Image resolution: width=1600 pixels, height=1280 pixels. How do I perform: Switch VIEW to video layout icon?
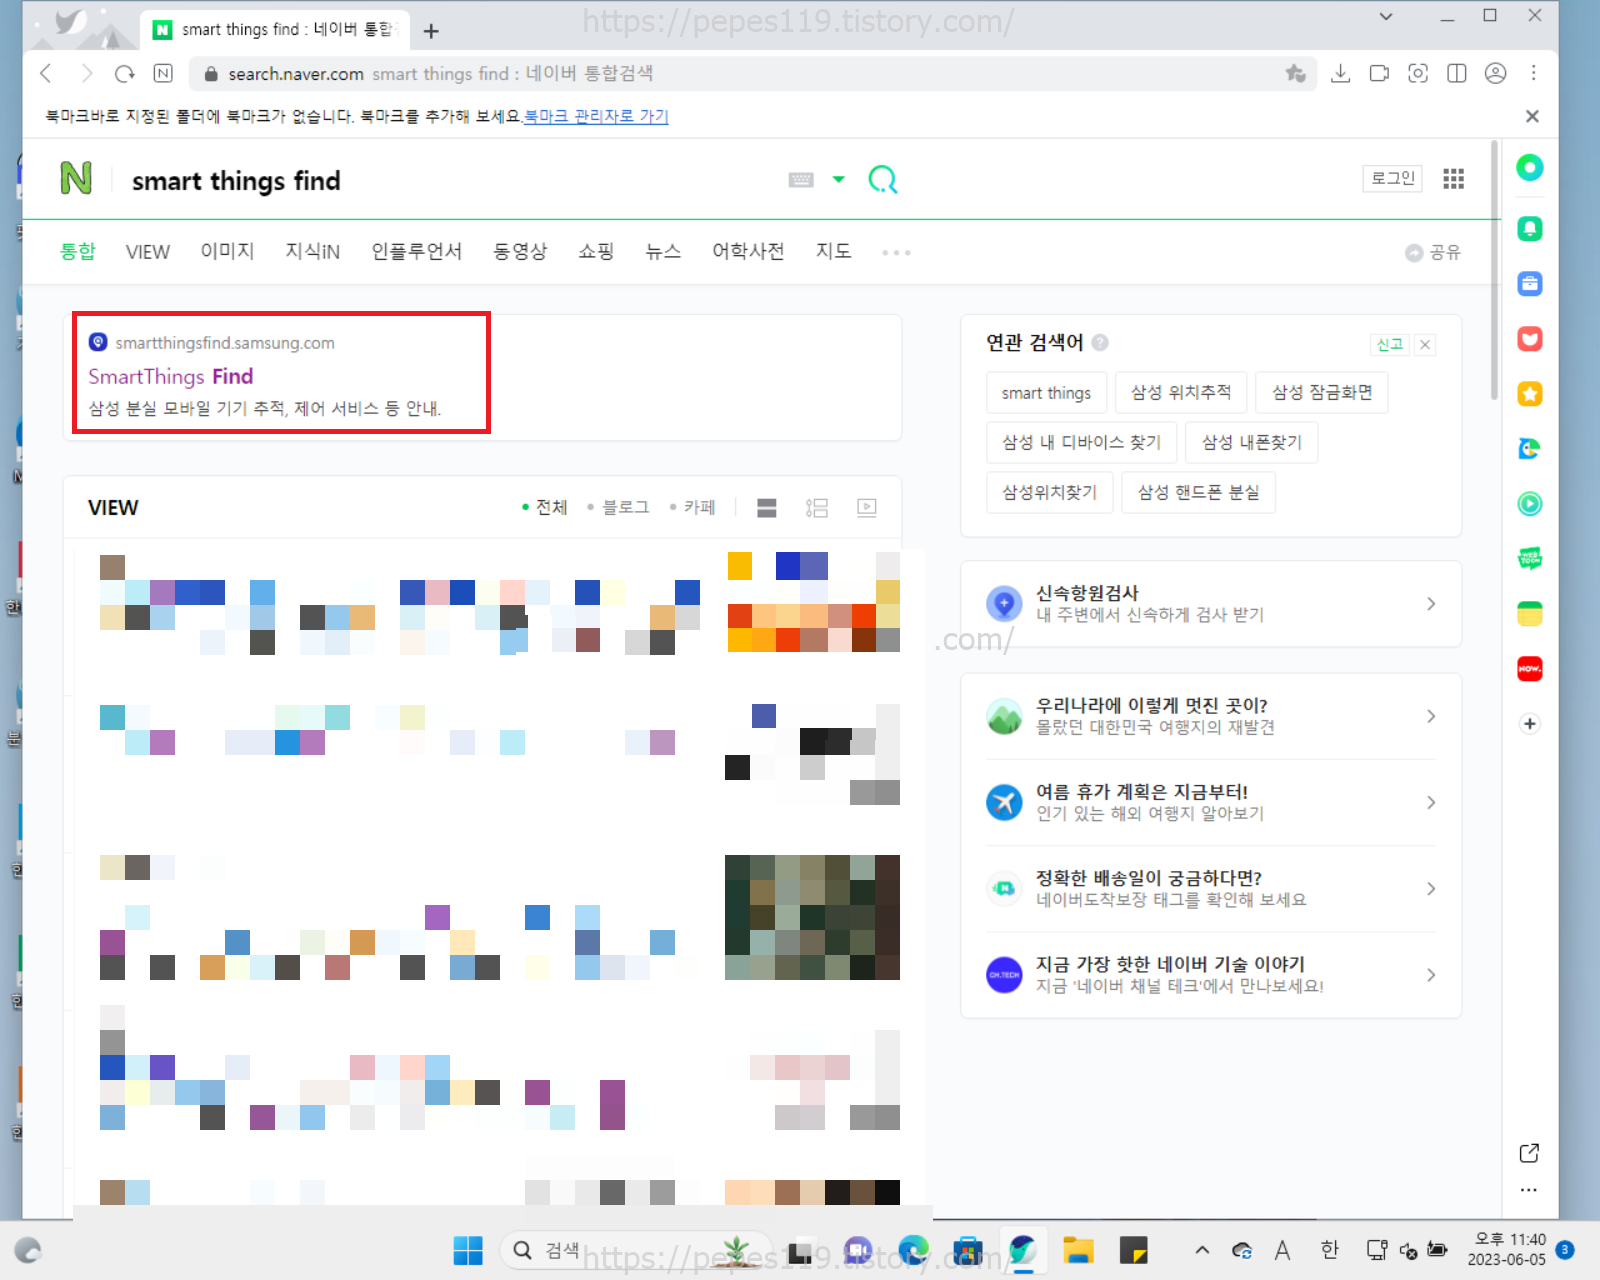click(x=867, y=508)
